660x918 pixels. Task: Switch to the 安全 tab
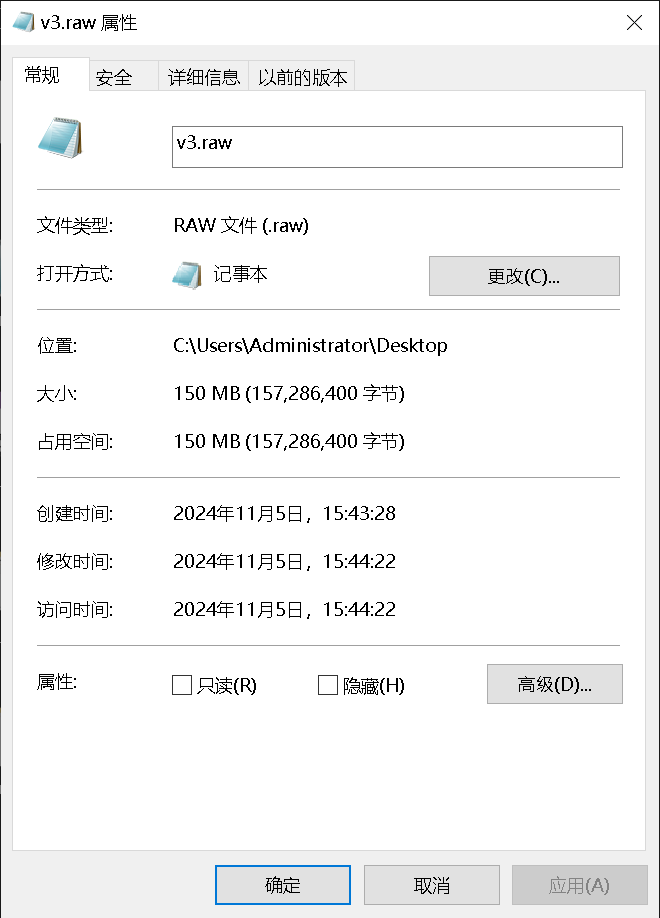[114, 77]
